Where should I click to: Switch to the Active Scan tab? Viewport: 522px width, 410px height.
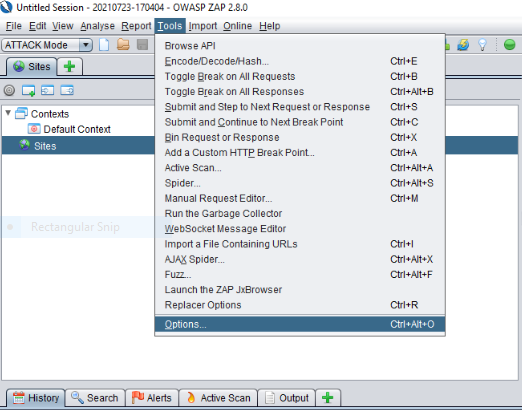pos(218,398)
